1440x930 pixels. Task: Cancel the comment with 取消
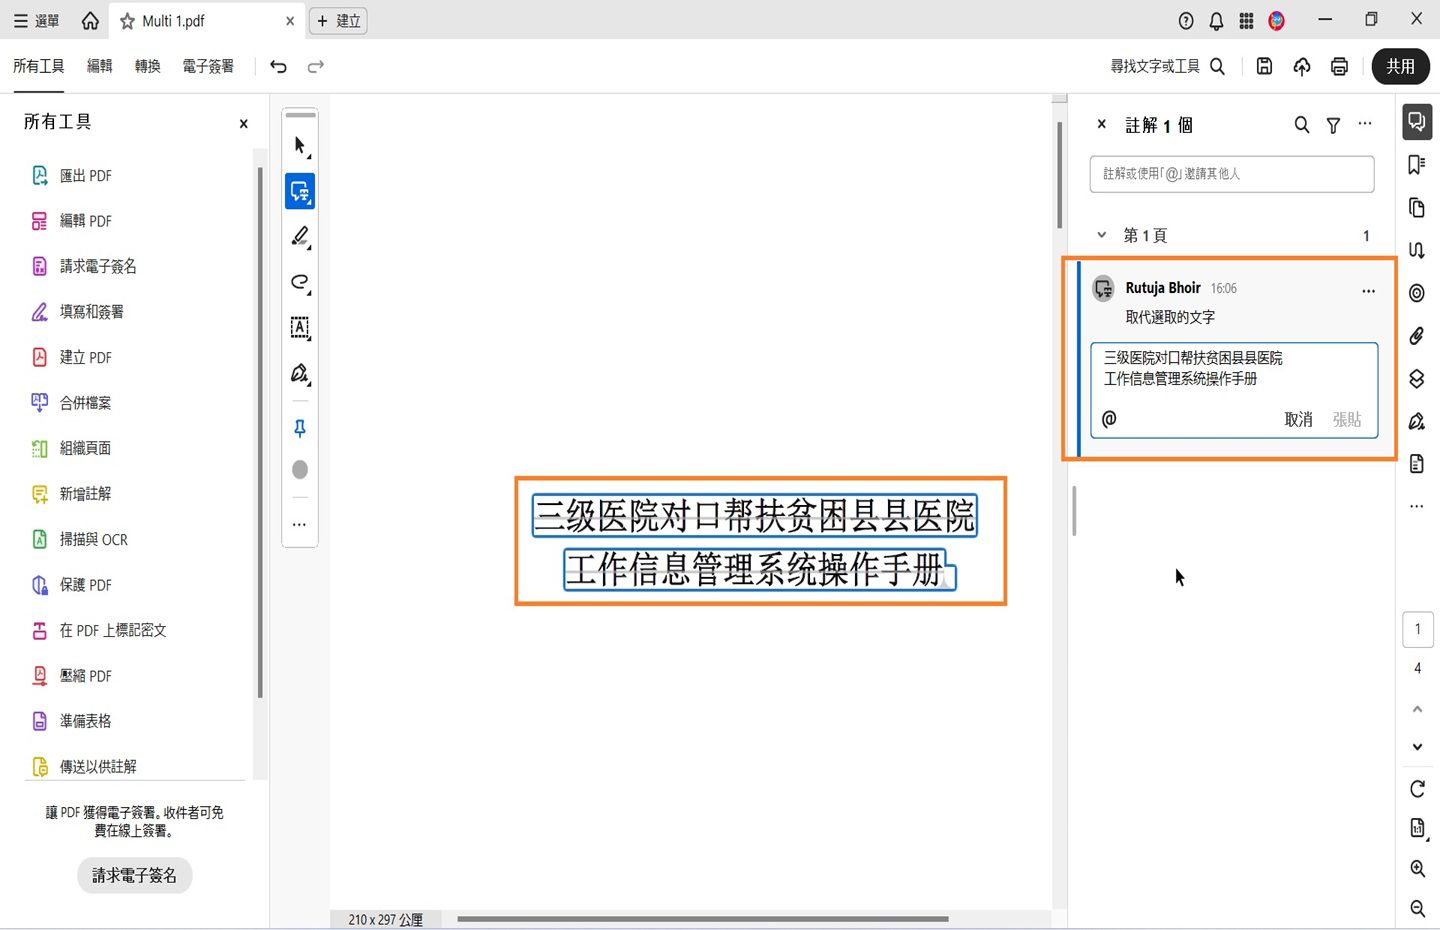point(1298,419)
